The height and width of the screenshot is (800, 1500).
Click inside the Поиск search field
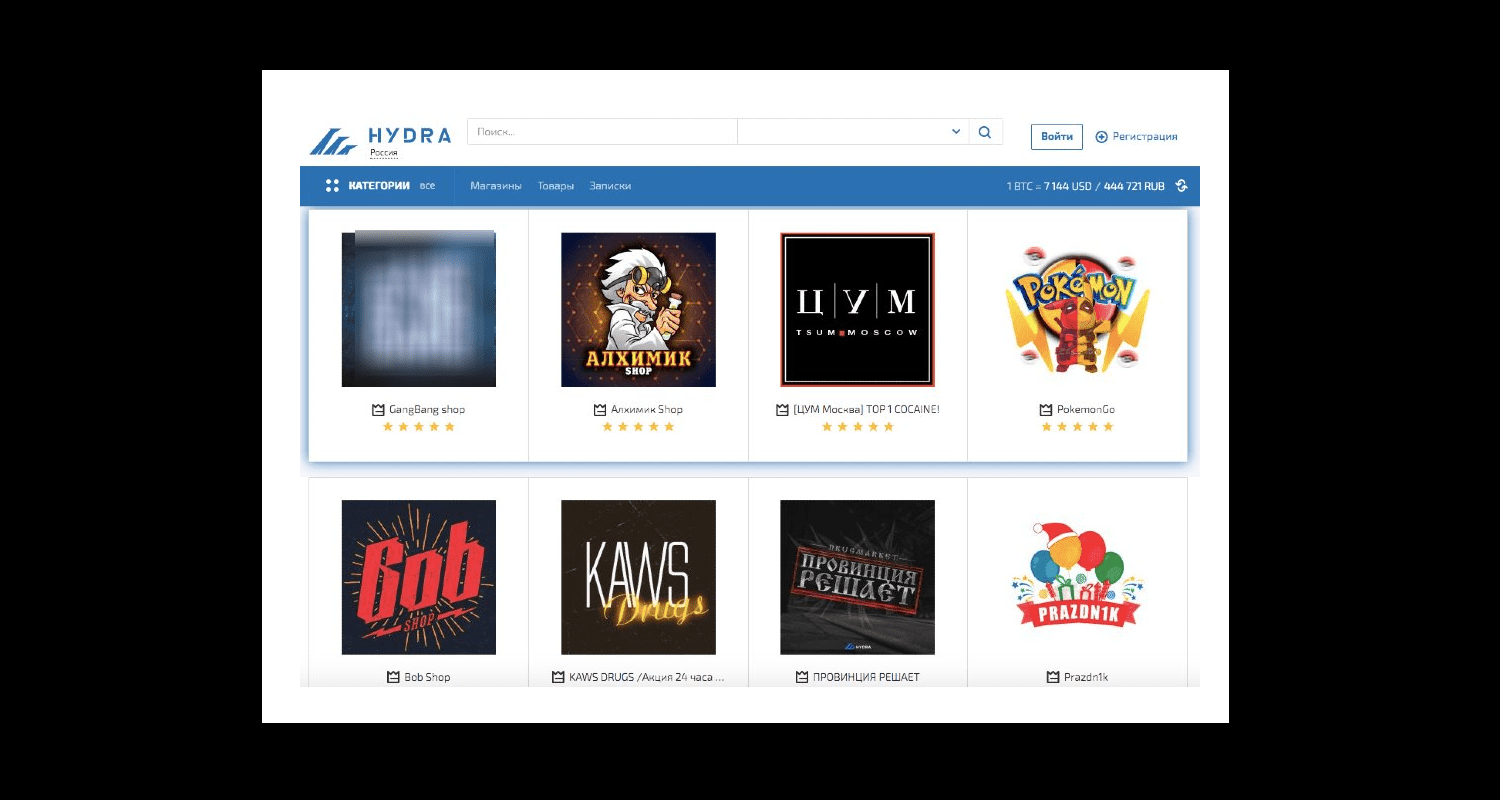(600, 131)
